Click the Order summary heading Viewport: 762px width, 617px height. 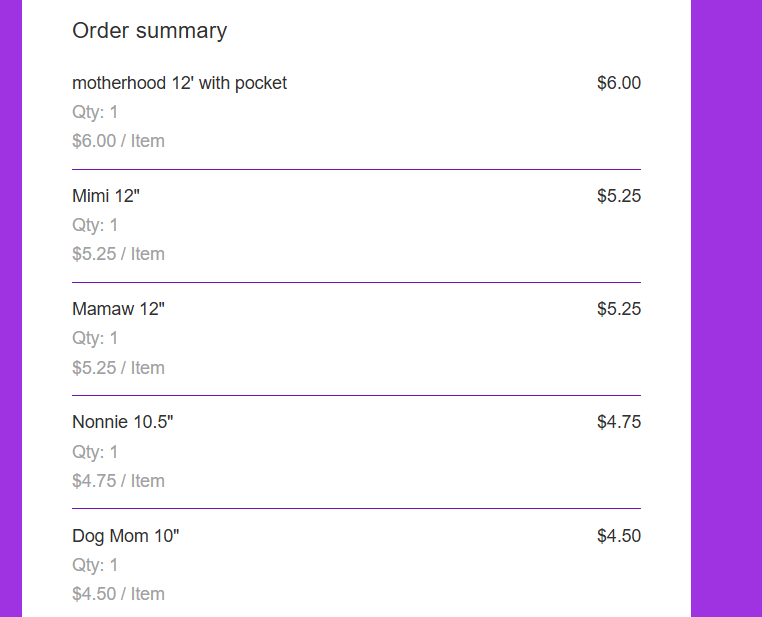click(150, 31)
